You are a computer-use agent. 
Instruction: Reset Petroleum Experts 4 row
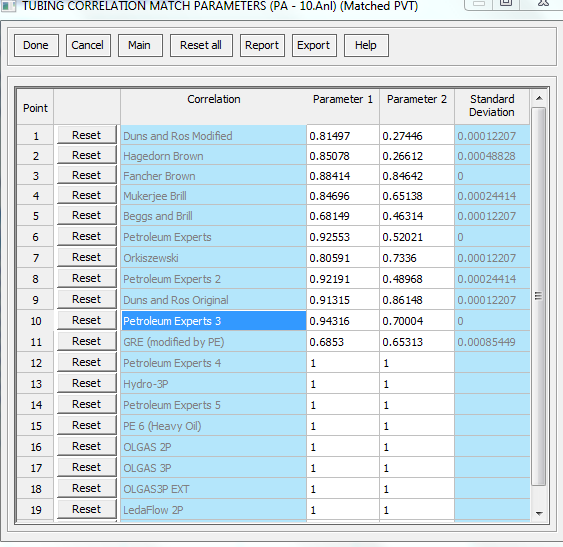pyautogui.click(x=87, y=362)
